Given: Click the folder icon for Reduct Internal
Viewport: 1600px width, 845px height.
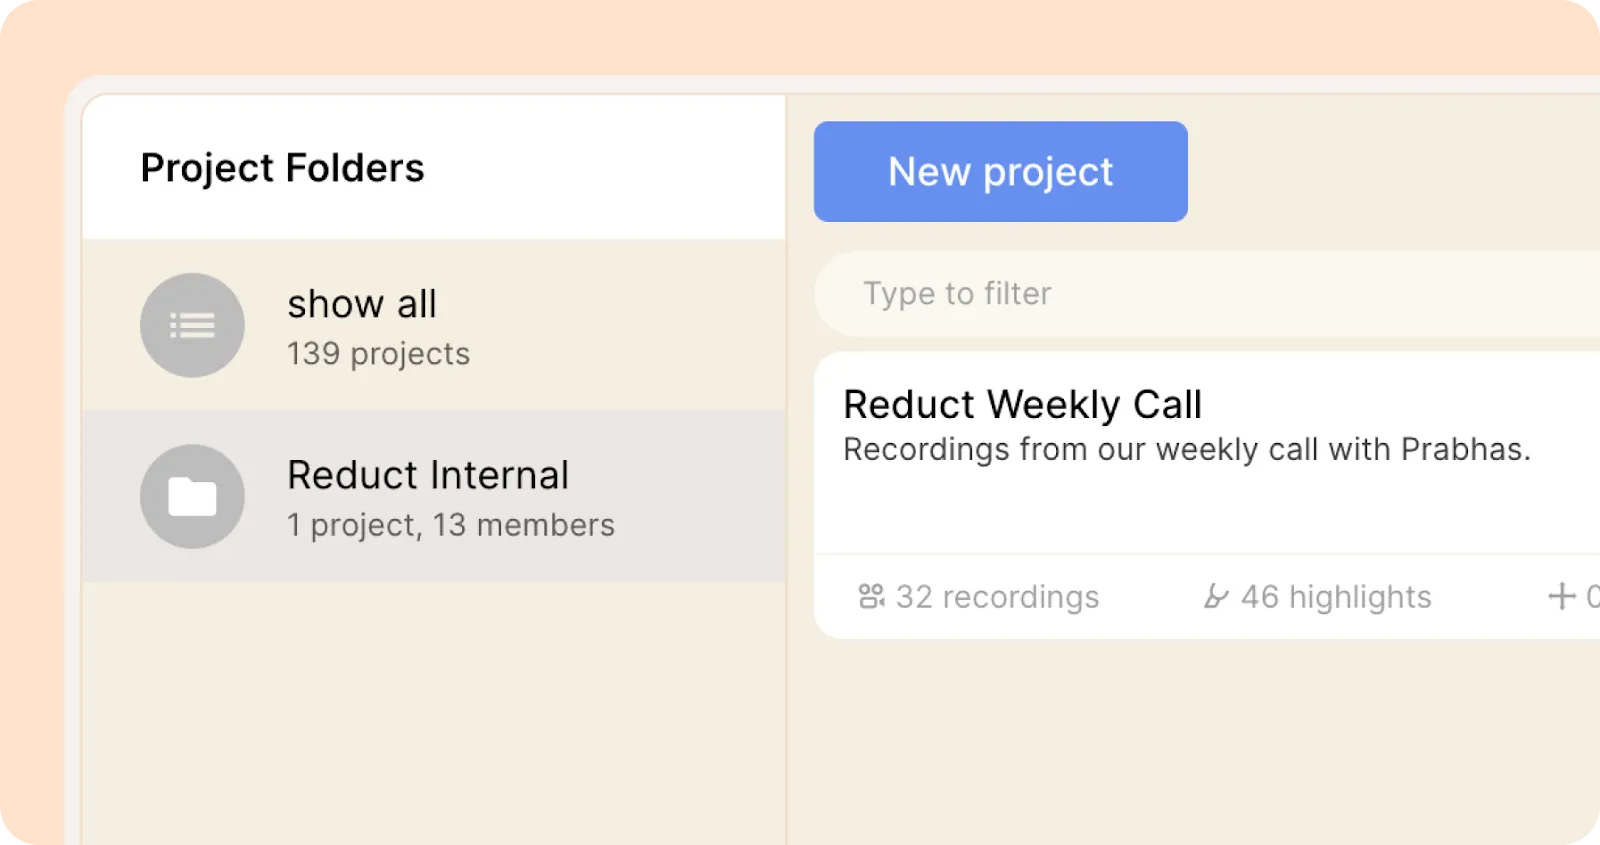Looking at the screenshot, I should point(192,496).
